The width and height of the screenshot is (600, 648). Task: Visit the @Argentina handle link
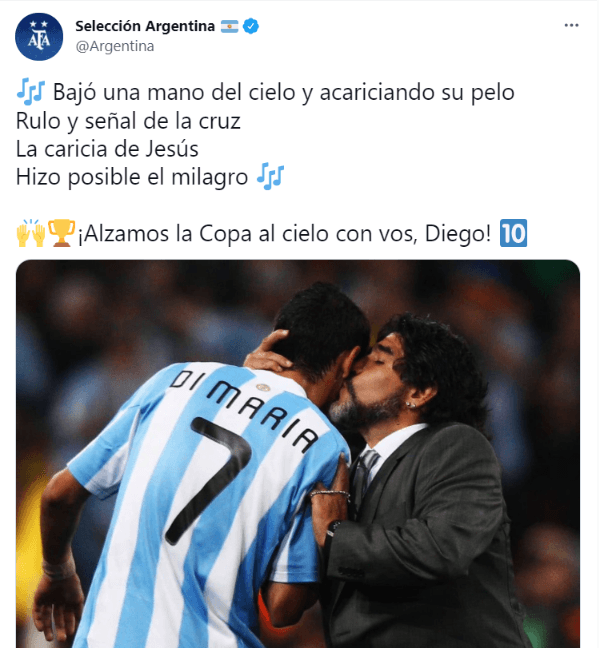click(115, 46)
